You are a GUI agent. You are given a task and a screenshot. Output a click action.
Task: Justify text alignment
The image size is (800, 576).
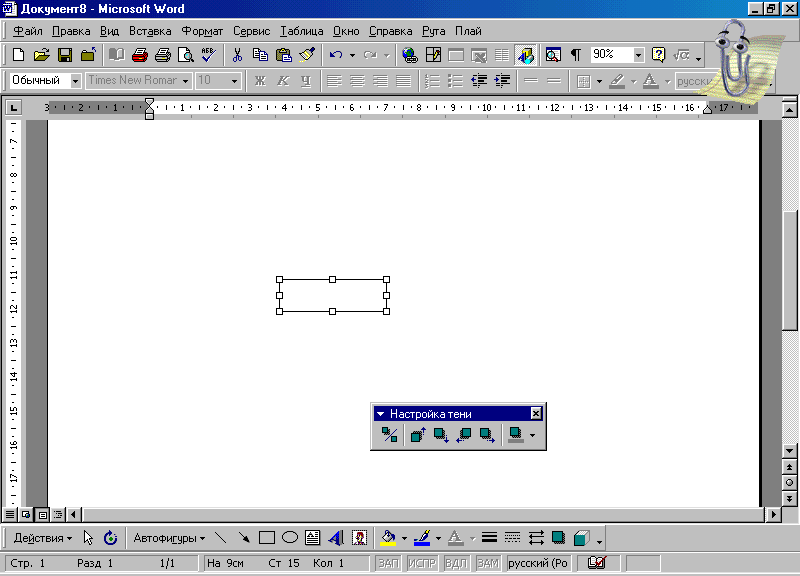point(404,81)
